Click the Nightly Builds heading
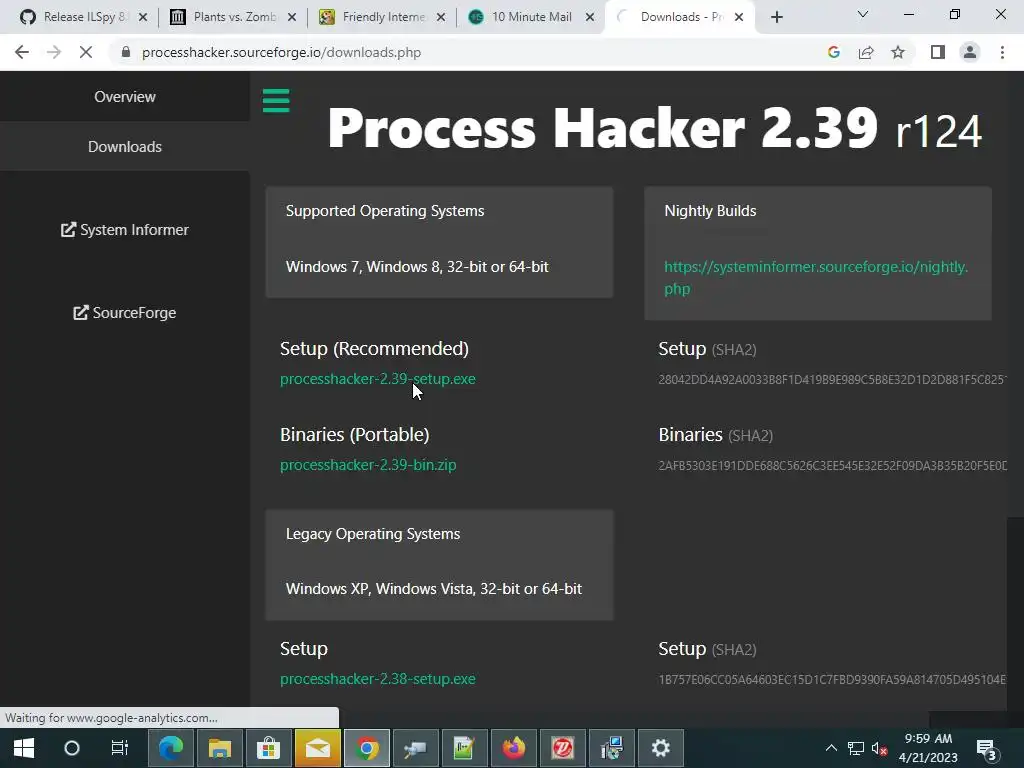Screen dimensions: 1024x768 tap(710, 211)
